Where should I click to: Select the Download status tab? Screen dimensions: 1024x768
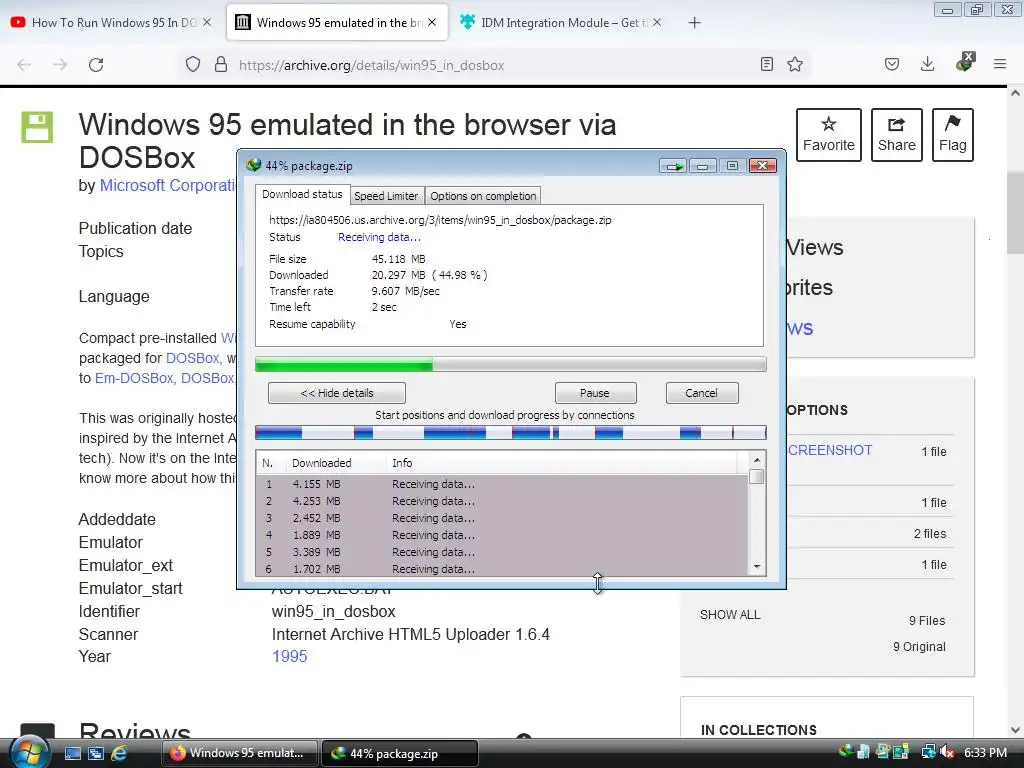pyautogui.click(x=302, y=194)
